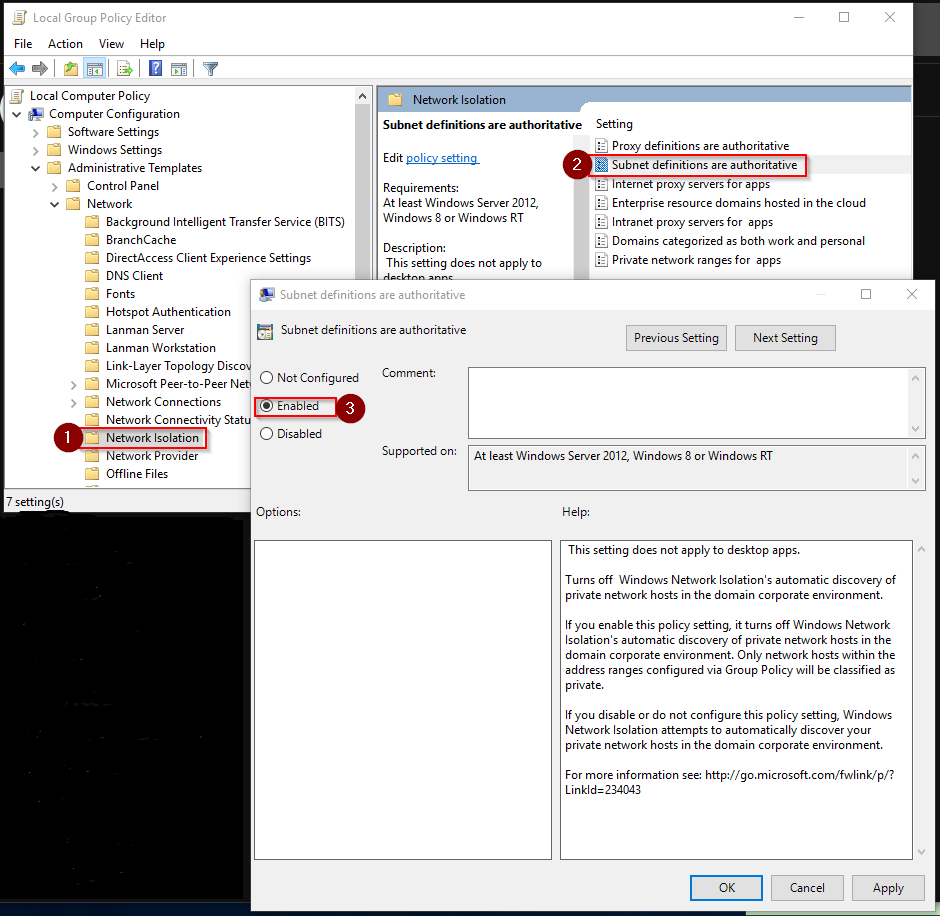Select Enterprise resource domains hosted in the cloud
The image size is (940, 916).
coord(739,203)
